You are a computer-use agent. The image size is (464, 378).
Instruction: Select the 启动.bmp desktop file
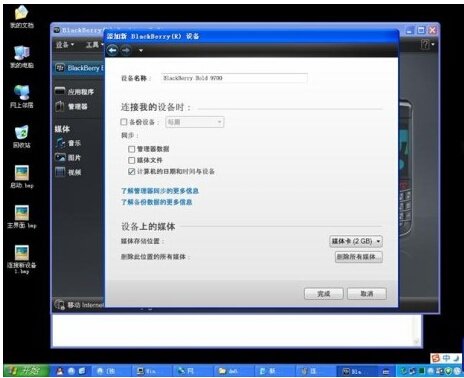pyautogui.click(x=22, y=177)
